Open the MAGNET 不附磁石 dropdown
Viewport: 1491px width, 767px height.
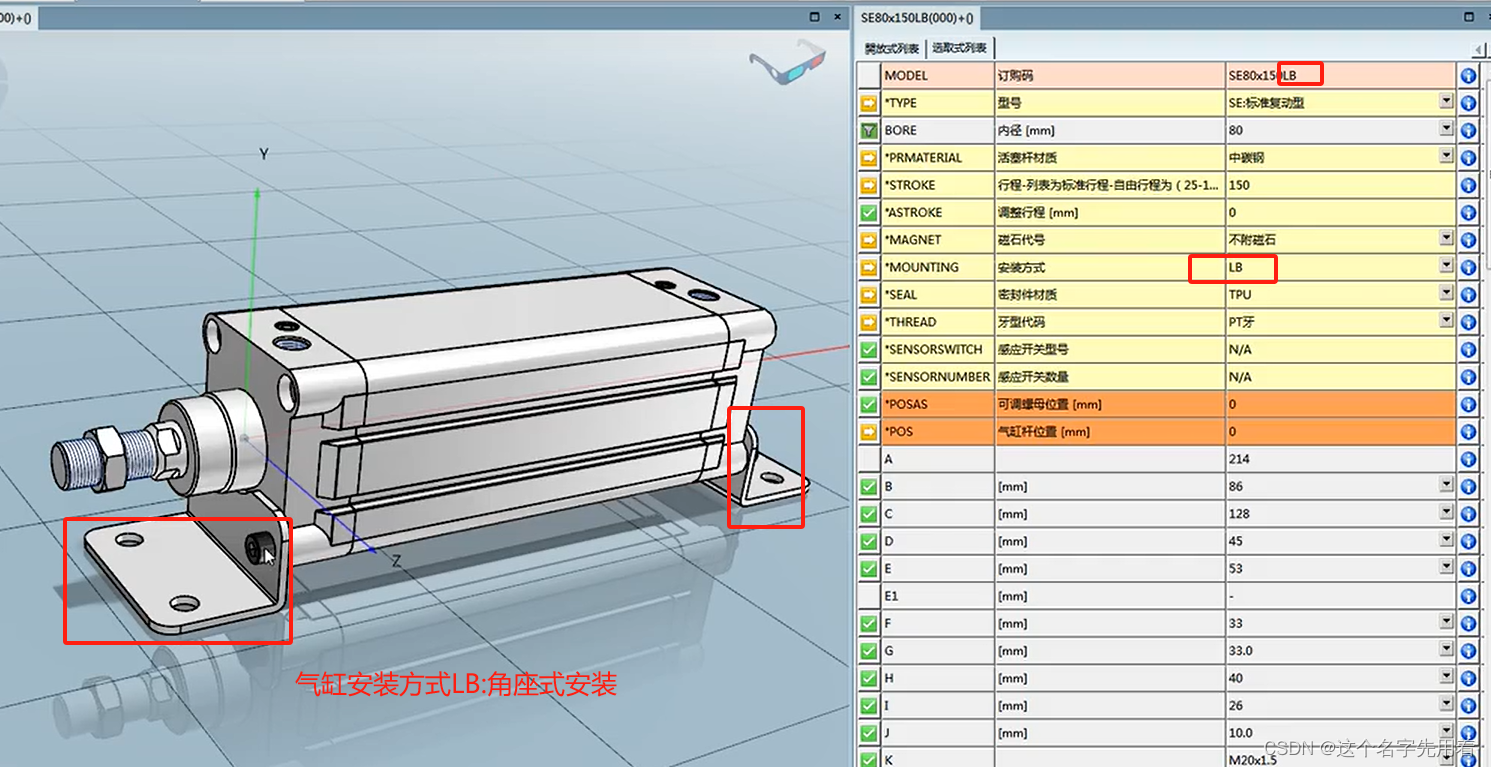[1446, 238]
